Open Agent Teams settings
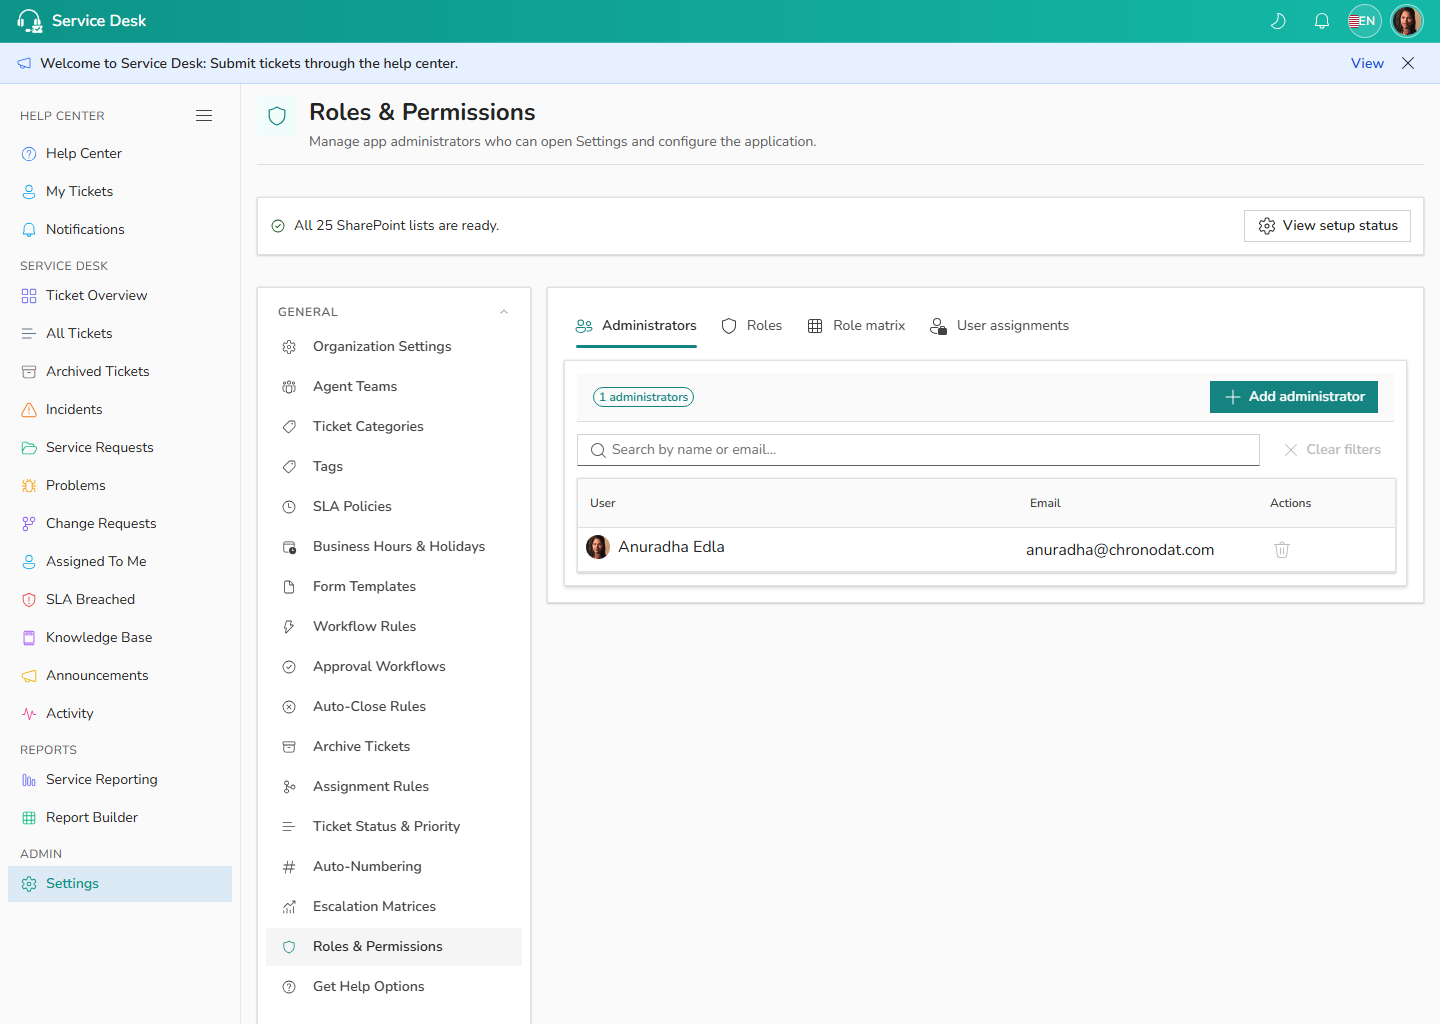This screenshot has width=1440, height=1024. coord(394,386)
